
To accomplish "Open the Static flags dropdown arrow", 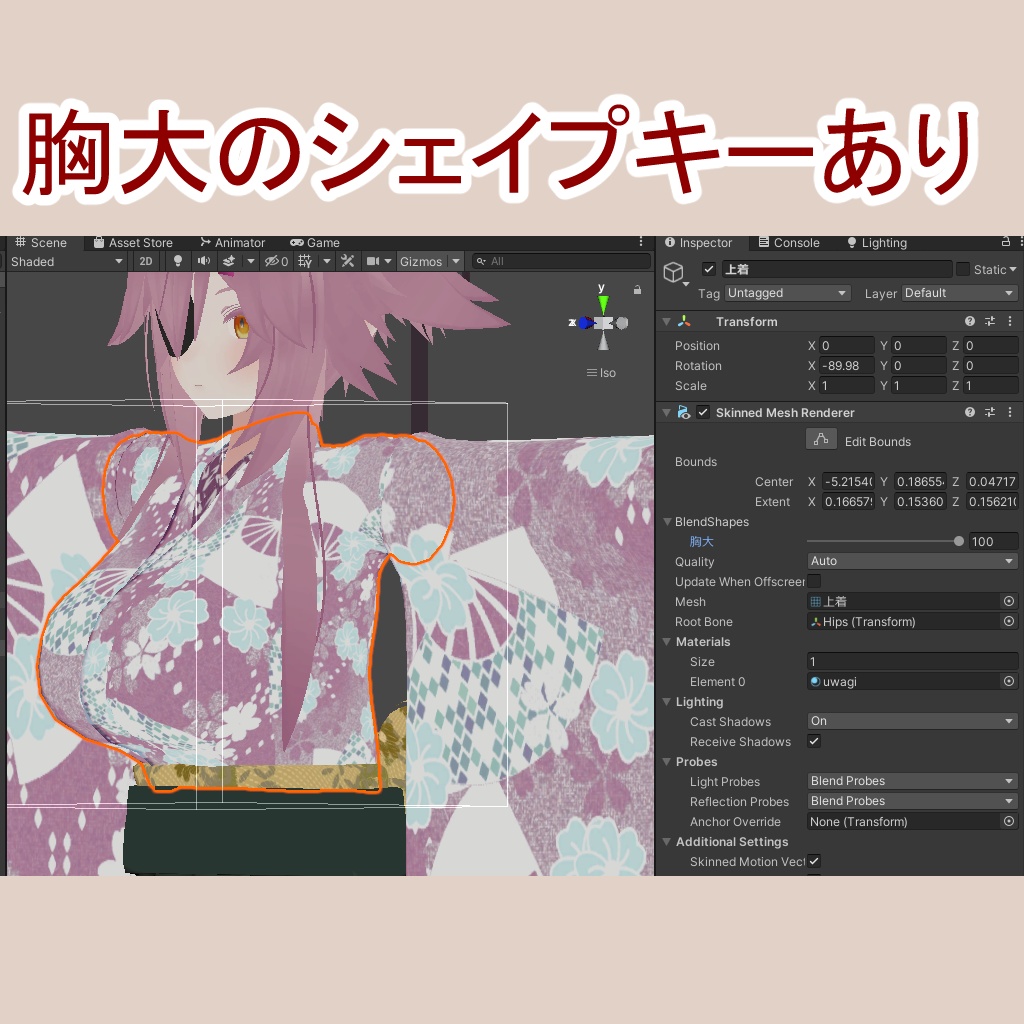I will [1013, 269].
